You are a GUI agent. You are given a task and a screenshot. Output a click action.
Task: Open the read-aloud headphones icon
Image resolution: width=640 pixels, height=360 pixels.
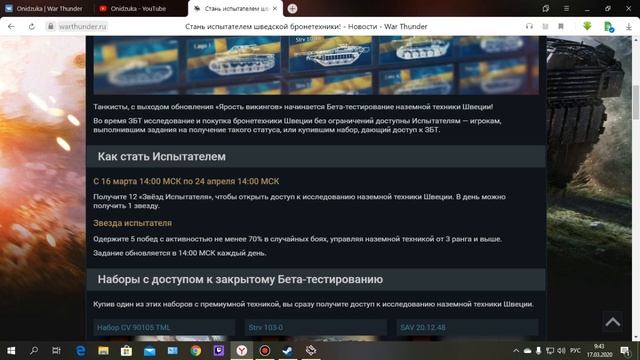tap(529, 27)
